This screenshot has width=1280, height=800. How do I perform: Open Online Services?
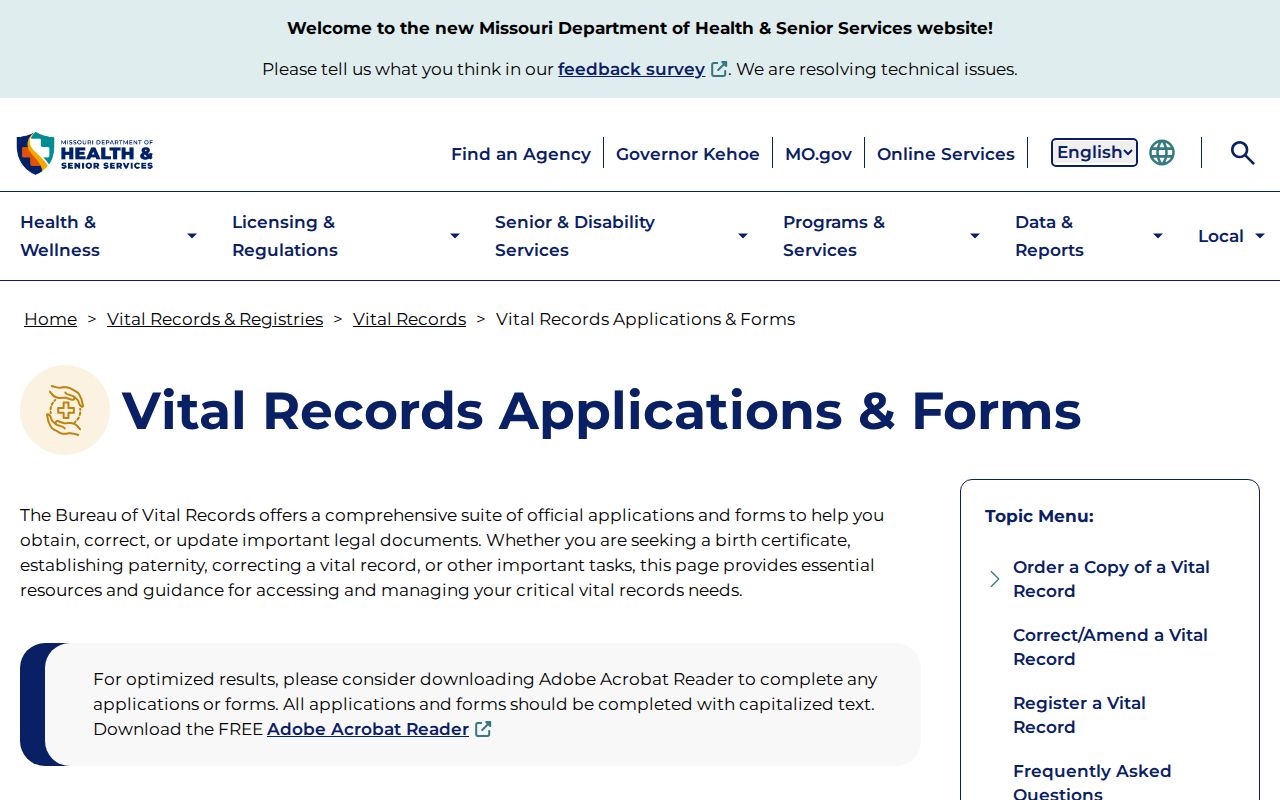click(946, 154)
